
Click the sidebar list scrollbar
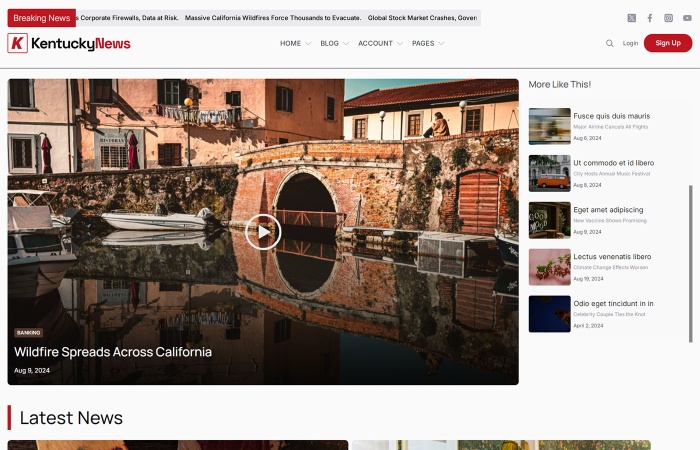click(x=691, y=264)
